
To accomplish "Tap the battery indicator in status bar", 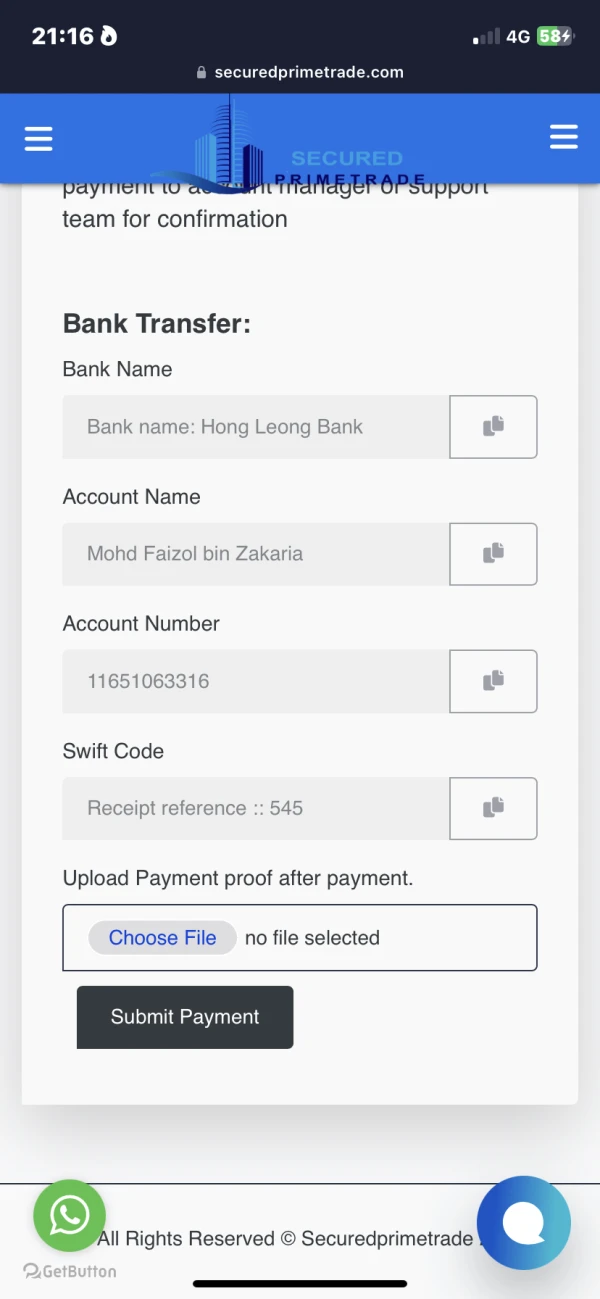I will coord(554,37).
